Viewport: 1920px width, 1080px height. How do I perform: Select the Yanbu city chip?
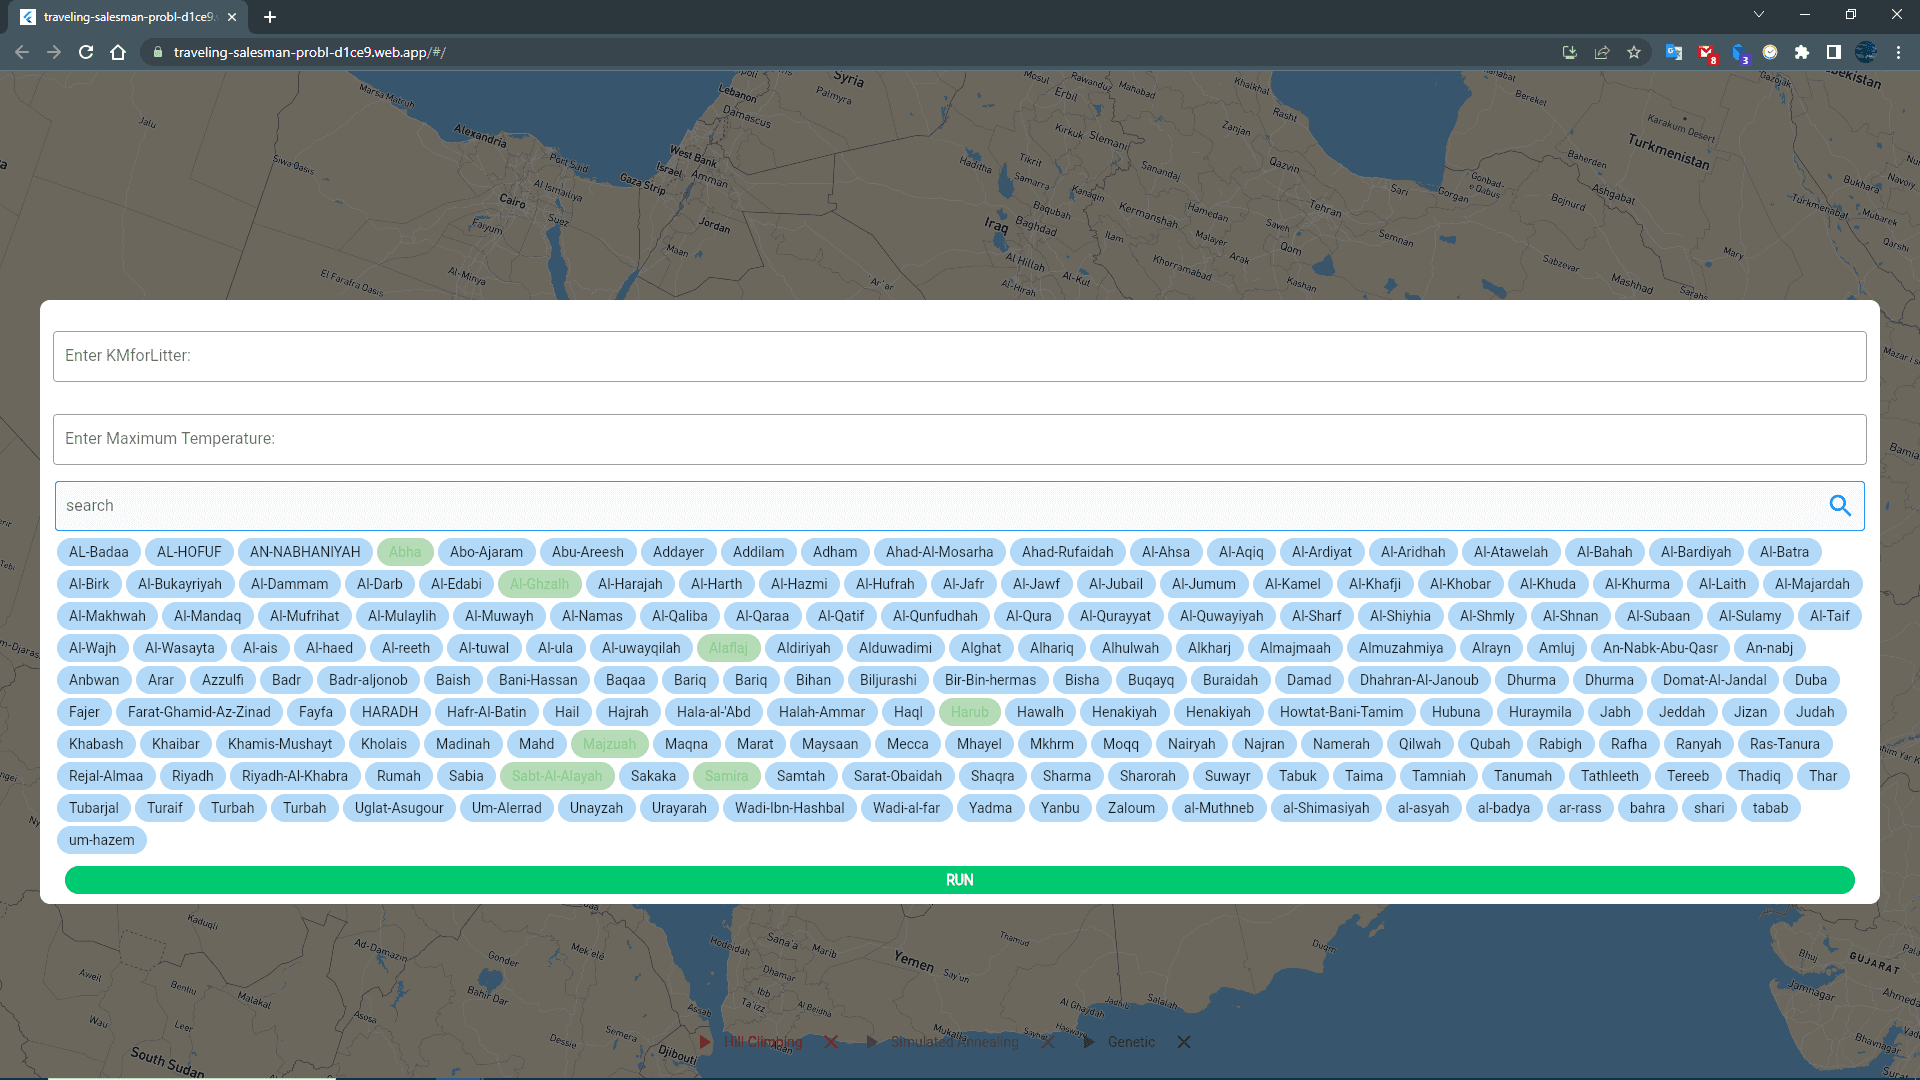1059,808
